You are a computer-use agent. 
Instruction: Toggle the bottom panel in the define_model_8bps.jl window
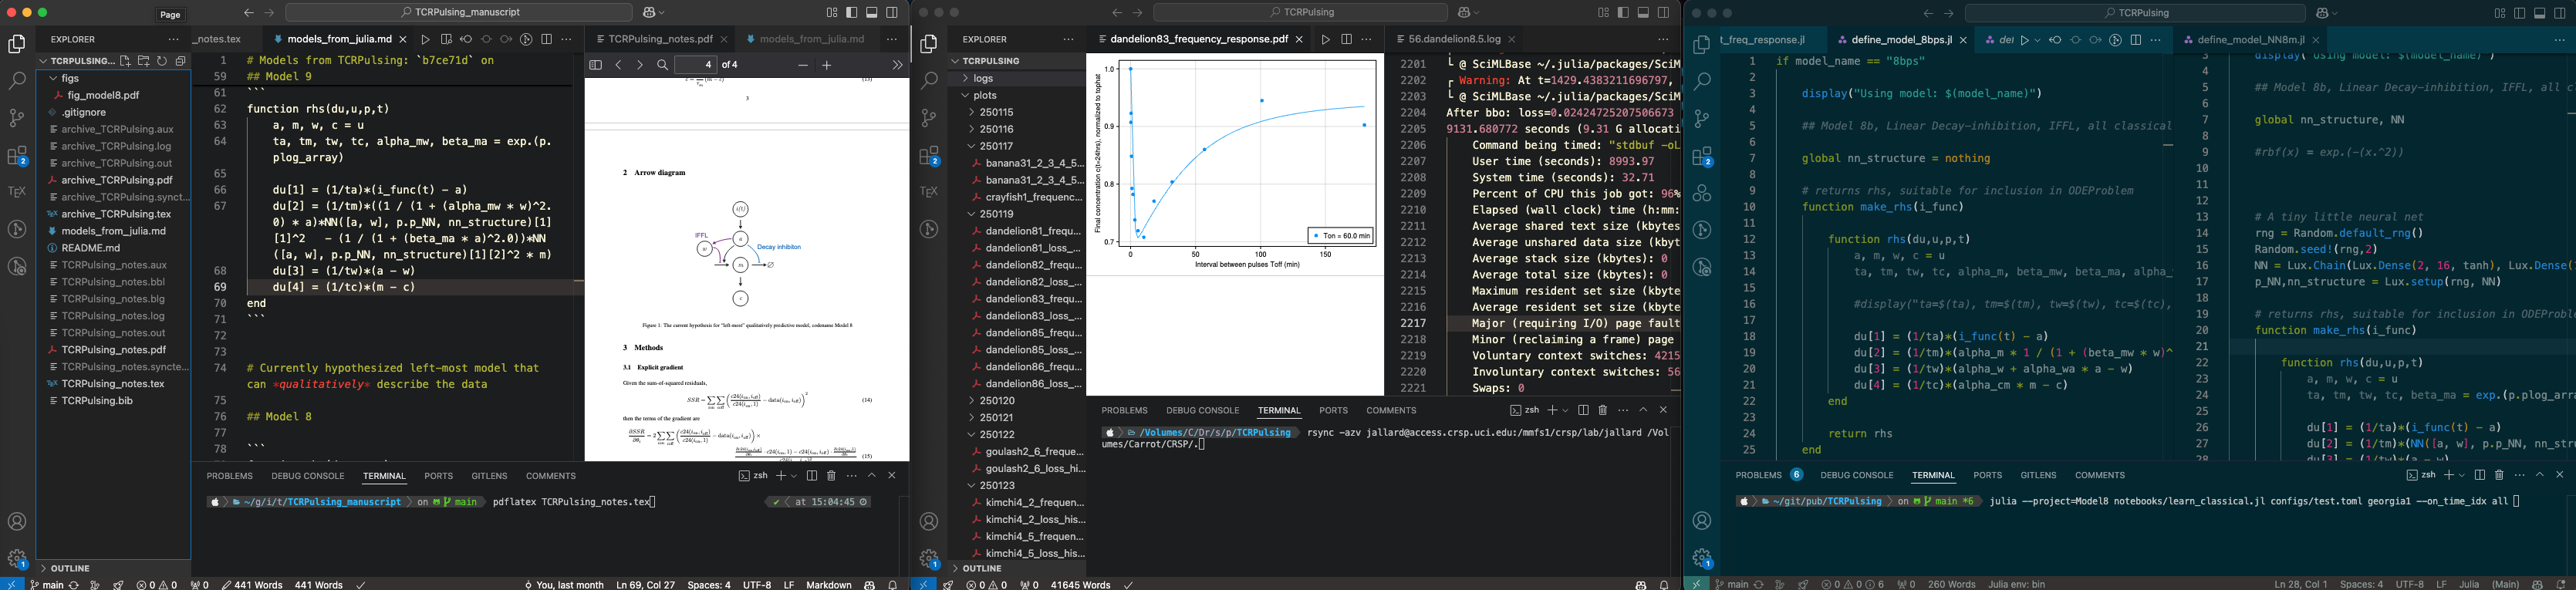pos(2539,13)
